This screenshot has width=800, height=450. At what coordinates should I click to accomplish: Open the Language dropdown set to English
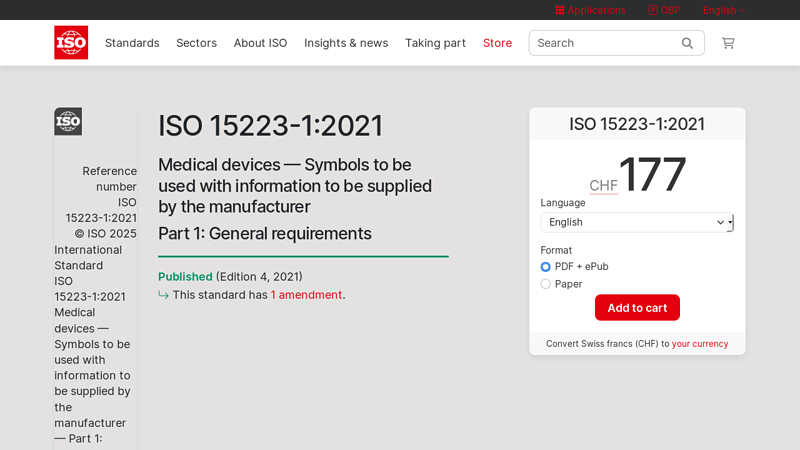637,222
